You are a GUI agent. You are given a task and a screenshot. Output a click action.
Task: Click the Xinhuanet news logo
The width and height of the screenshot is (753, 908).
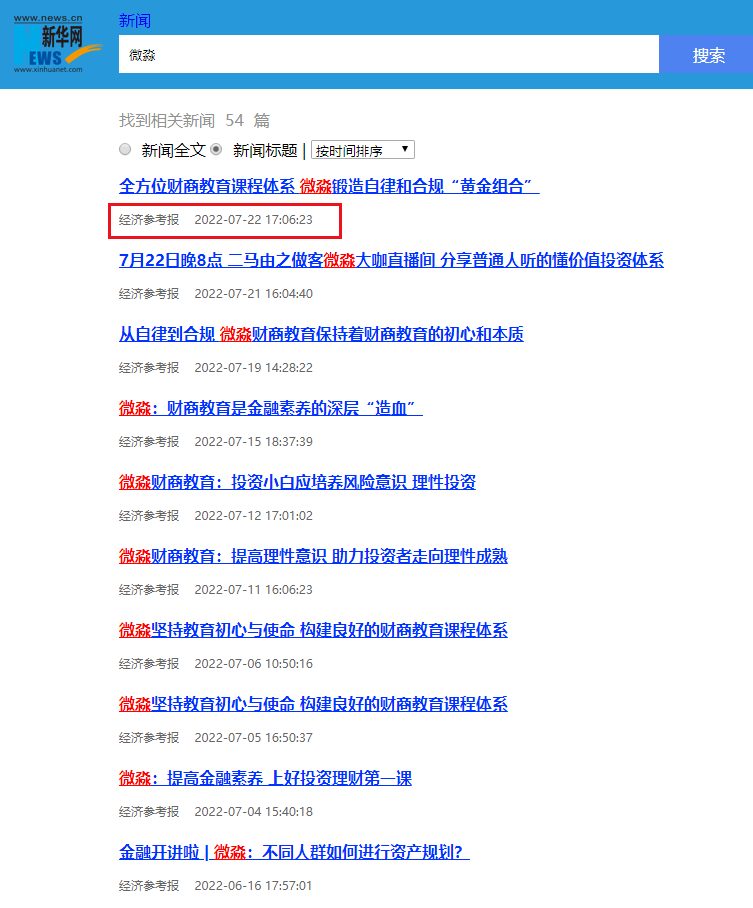[x=56, y=44]
